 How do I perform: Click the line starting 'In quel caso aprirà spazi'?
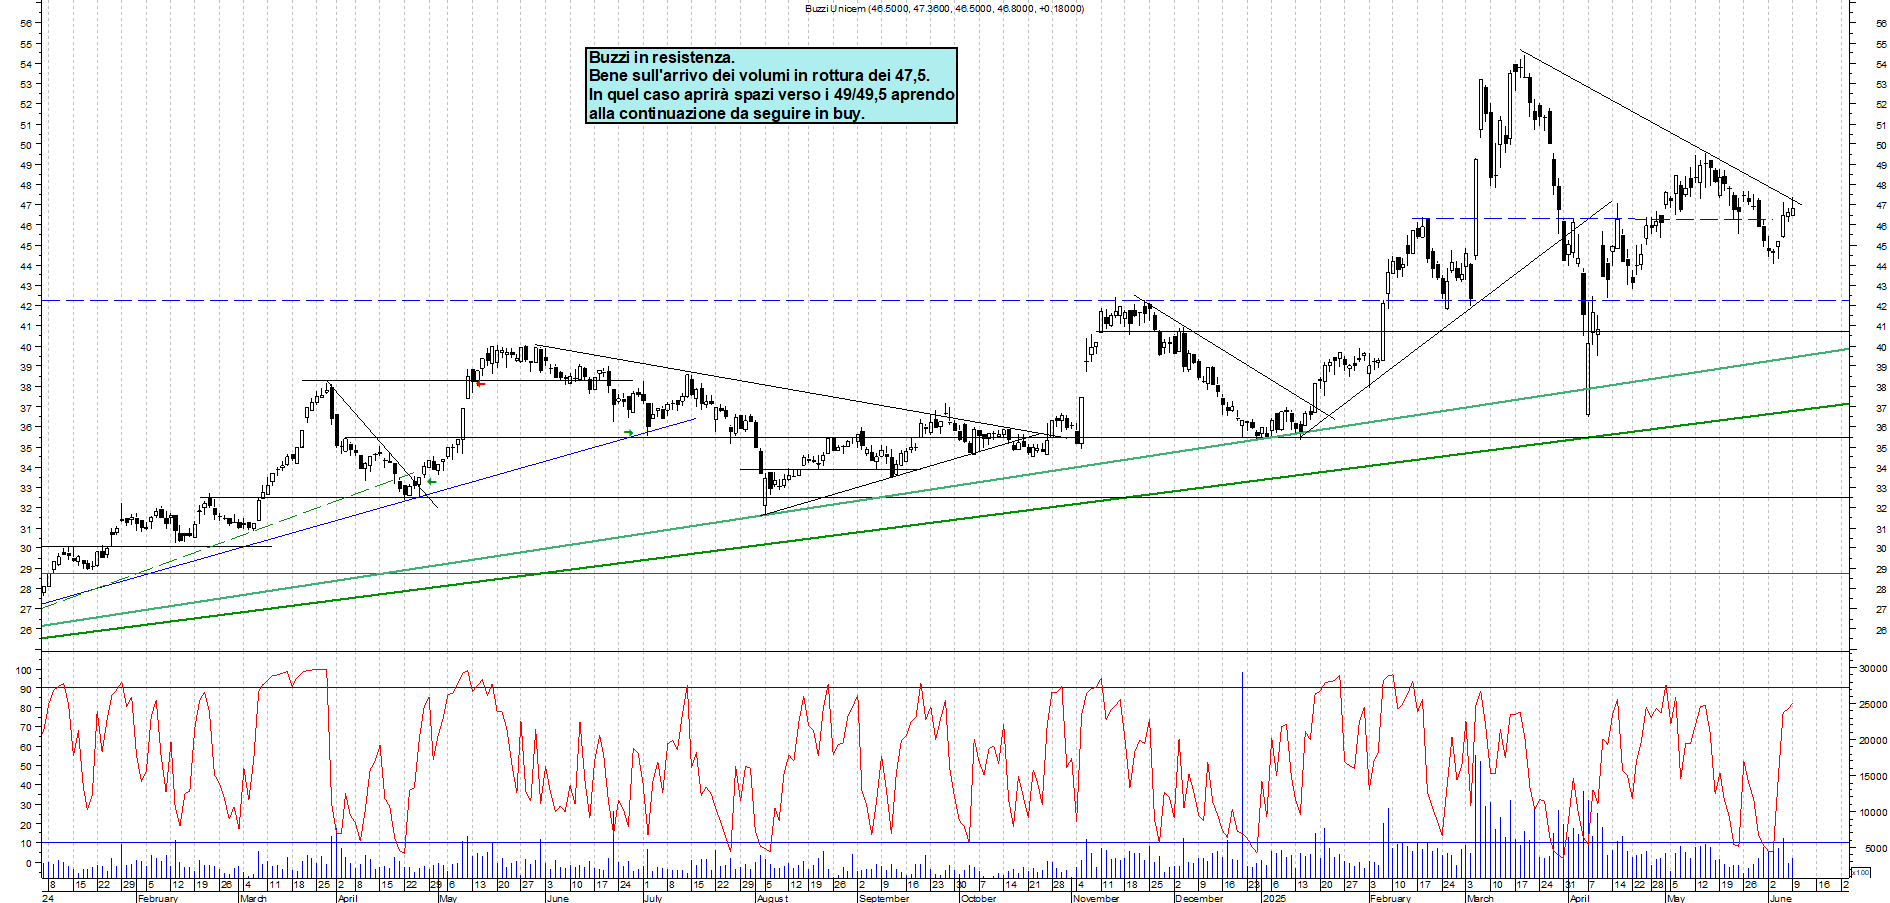[771, 95]
